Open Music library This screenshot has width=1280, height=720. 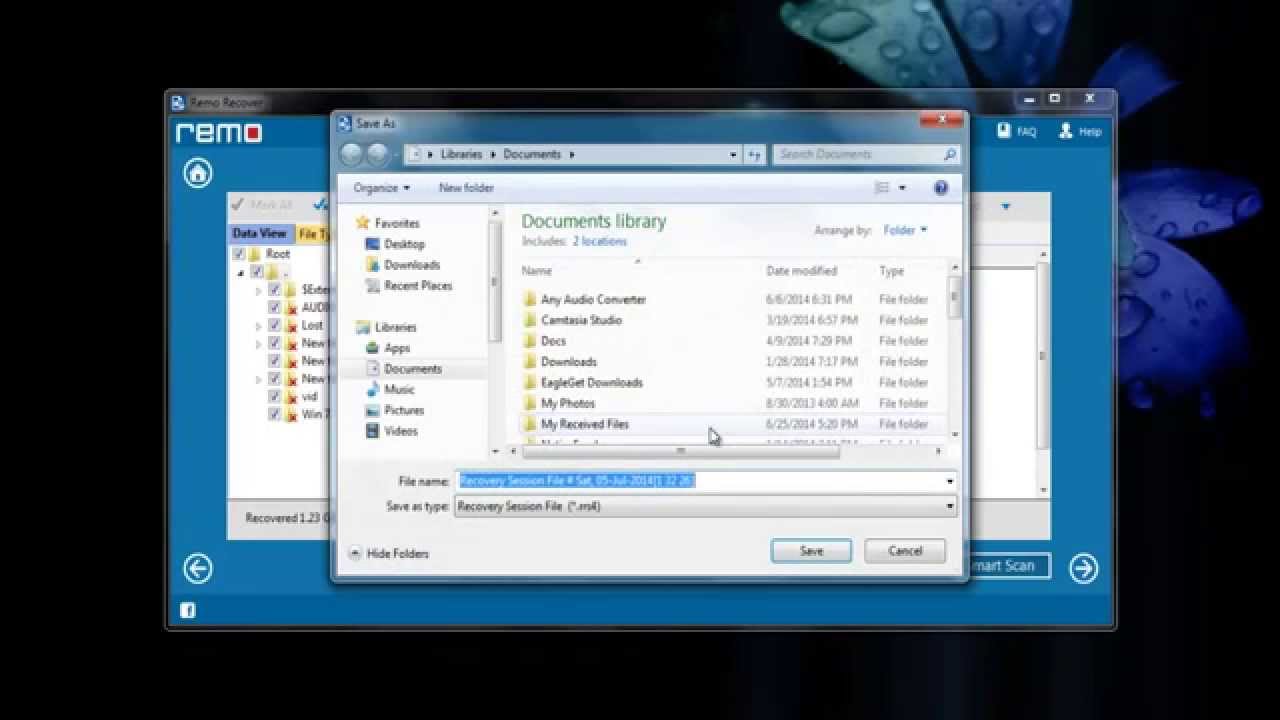tap(390, 389)
